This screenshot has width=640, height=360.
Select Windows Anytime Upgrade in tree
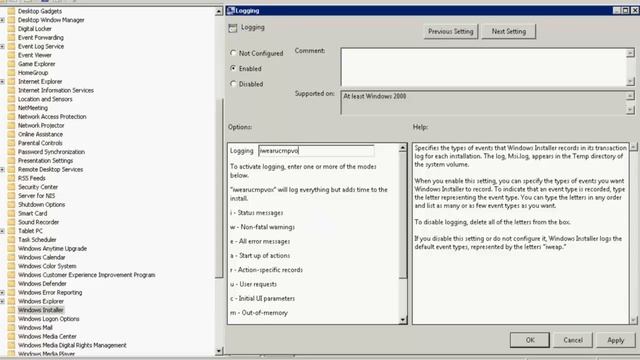tap(52, 249)
